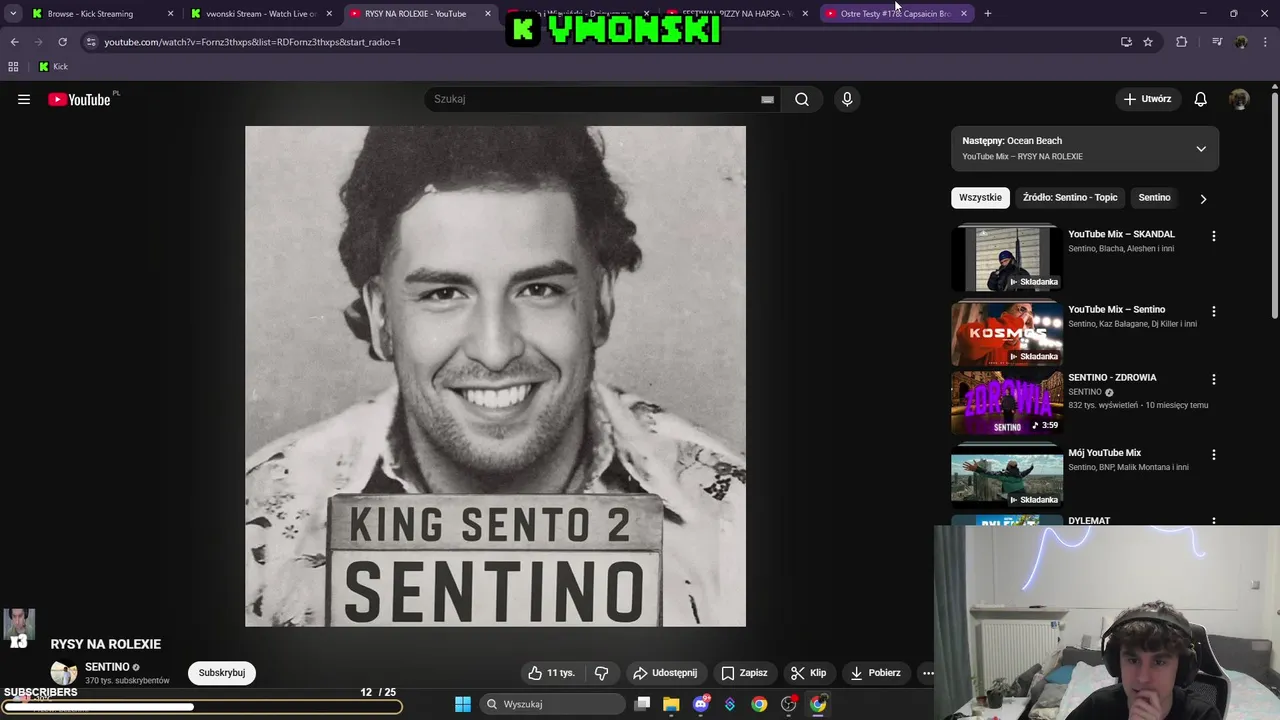Open Discord from the taskbar
The image size is (1280, 720).
[x=701, y=704]
